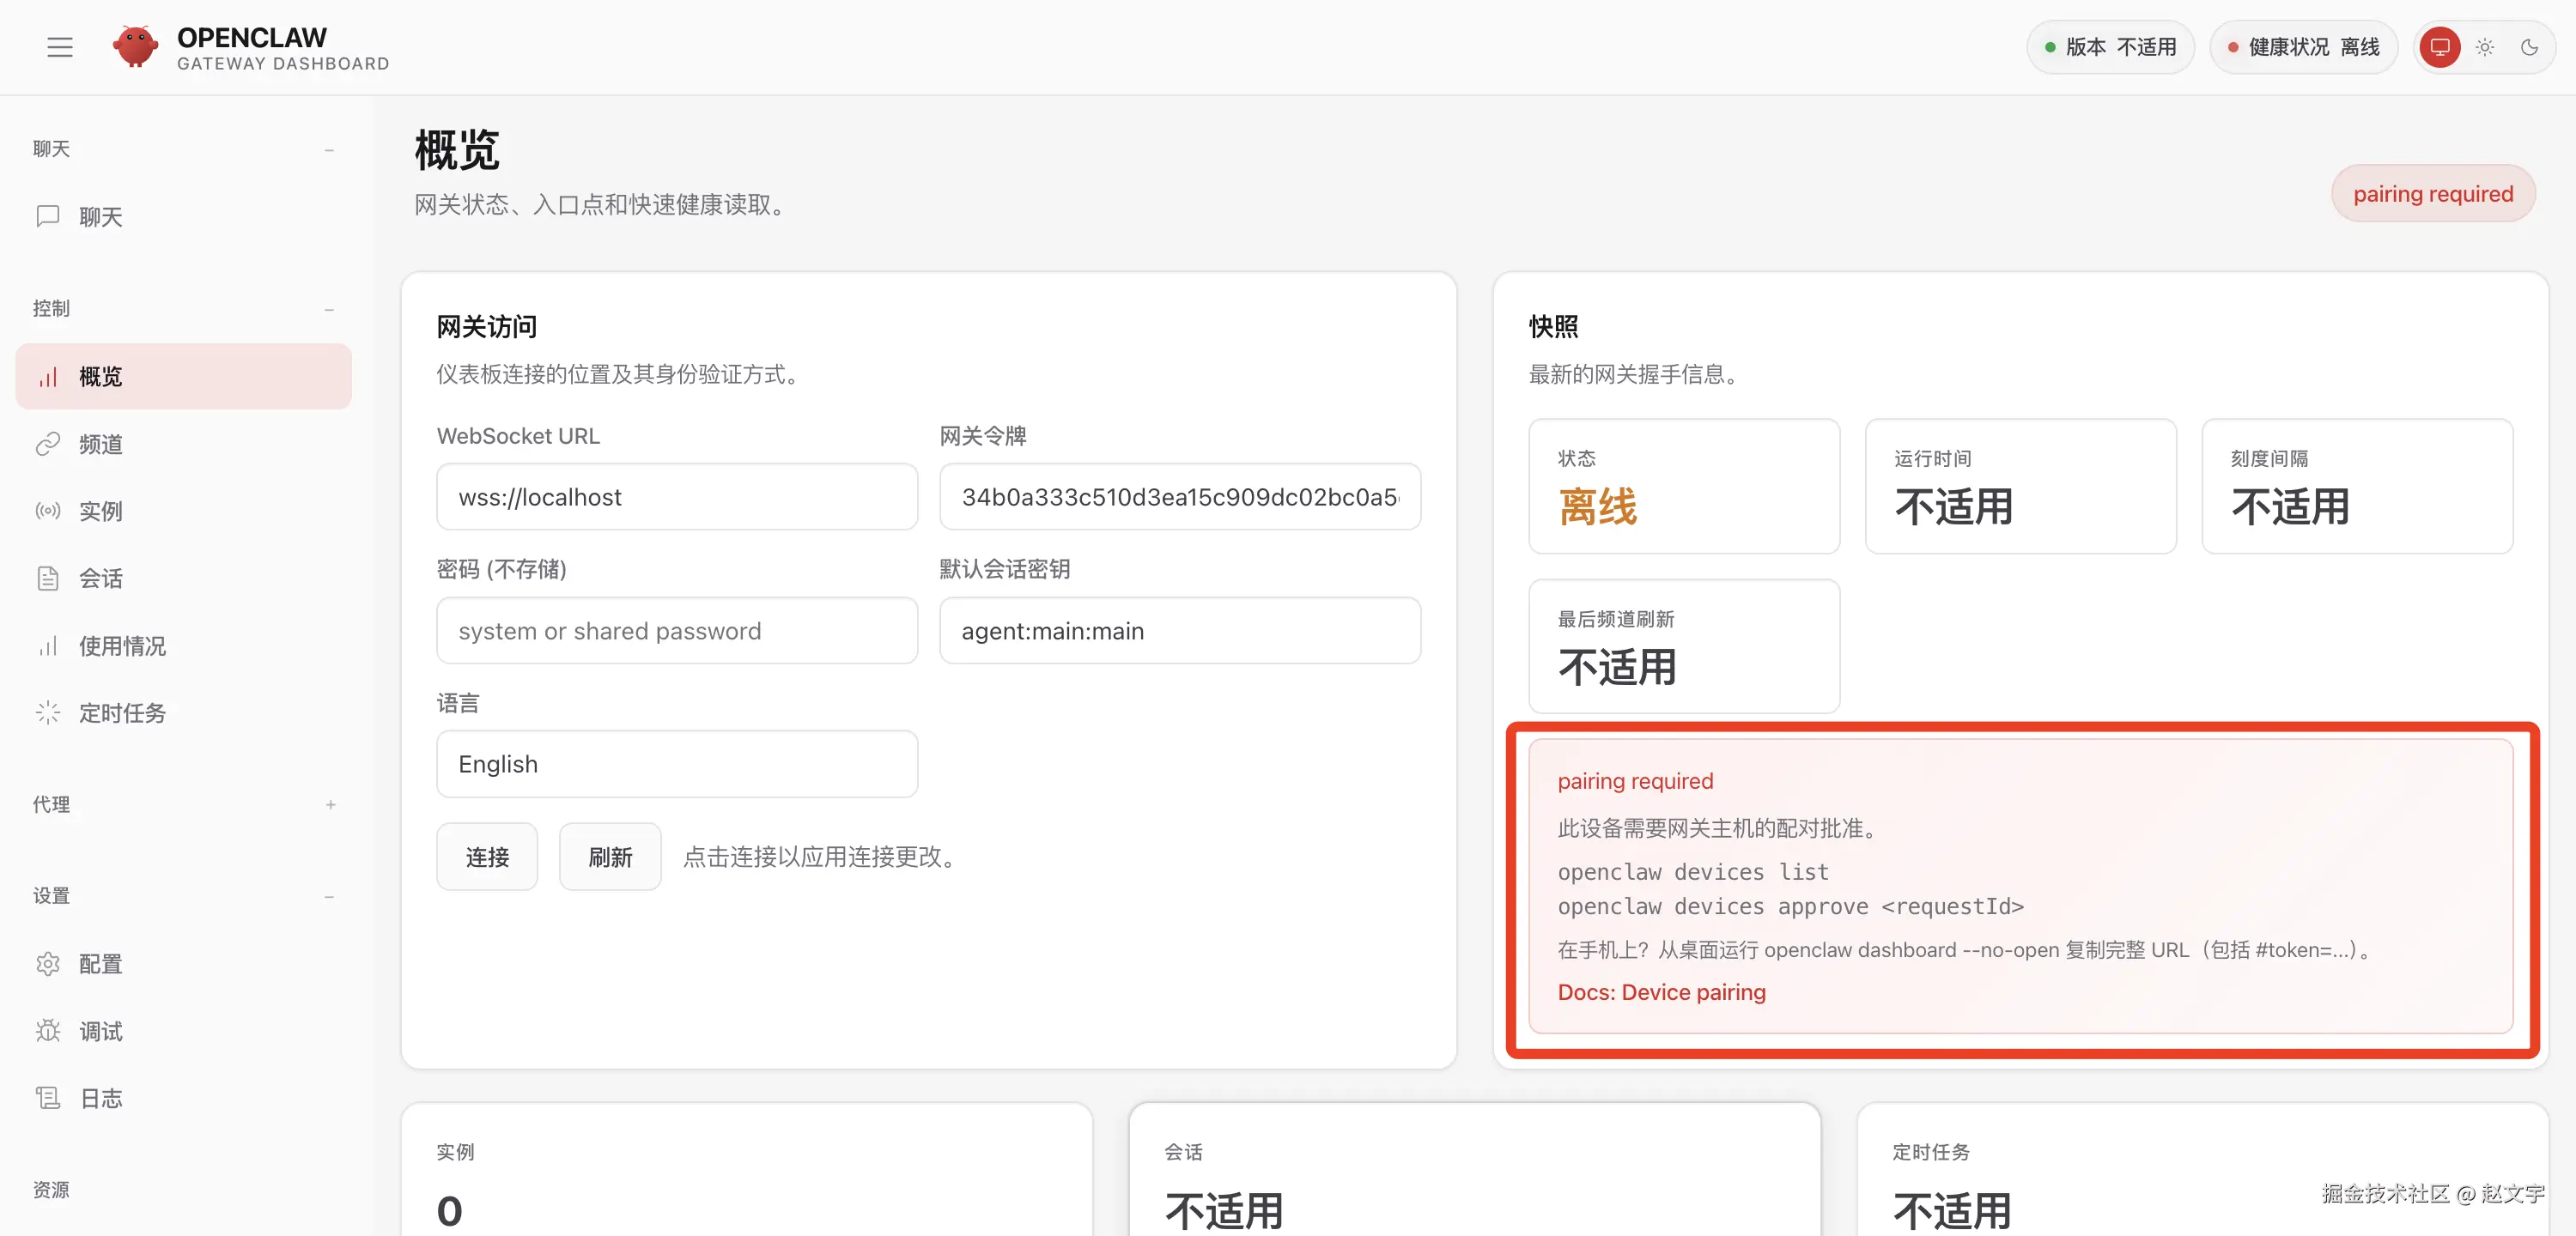Go to 使用情况 usage page
Viewport: 2576px width, 1236px height.
pyautogui.click(x=122, y=646)
